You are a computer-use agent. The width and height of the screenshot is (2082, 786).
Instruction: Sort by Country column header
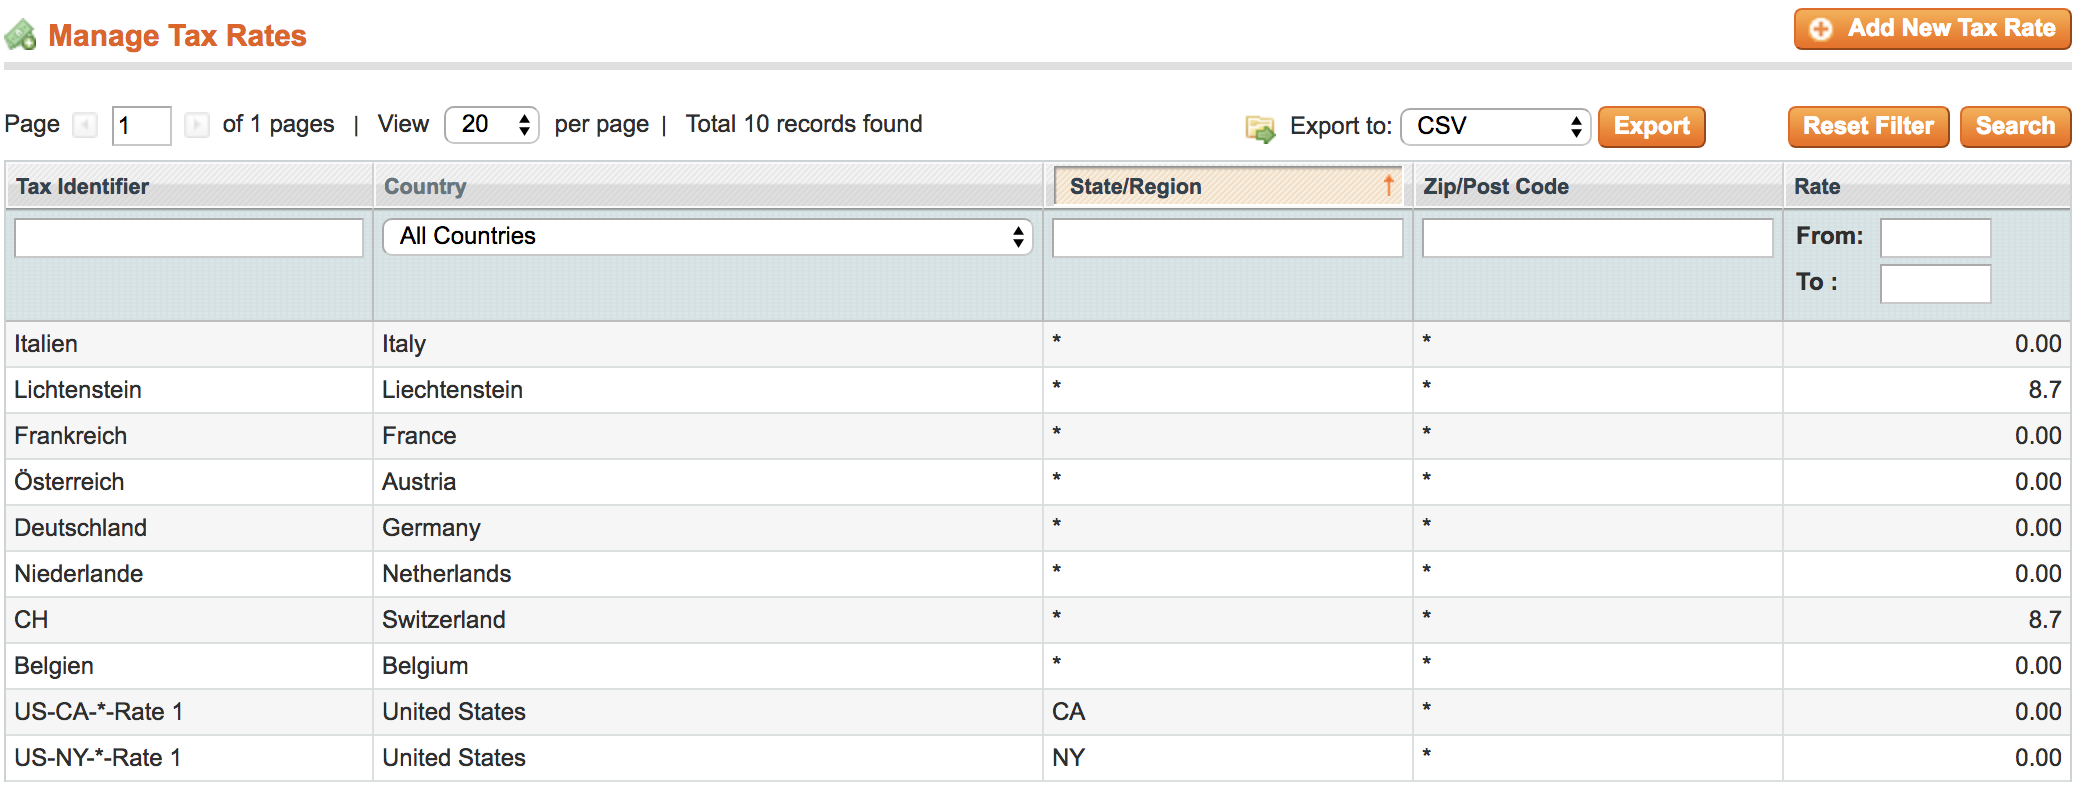425,187
